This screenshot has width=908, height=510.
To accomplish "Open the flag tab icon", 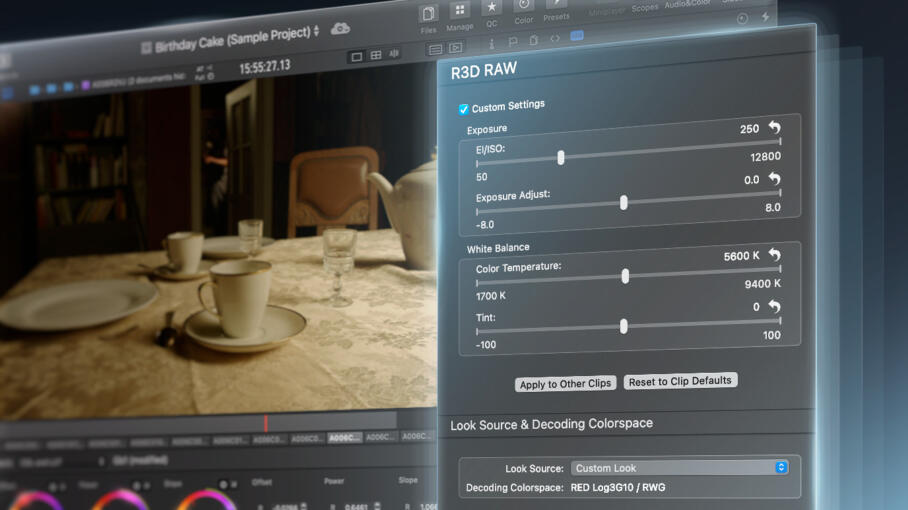I will 512,42.
